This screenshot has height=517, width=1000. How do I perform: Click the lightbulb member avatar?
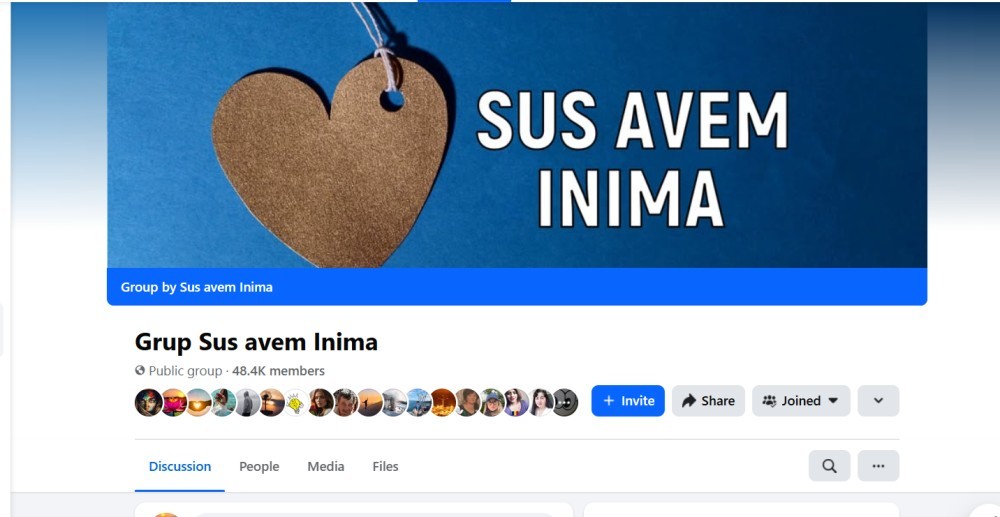click(296, 402)
